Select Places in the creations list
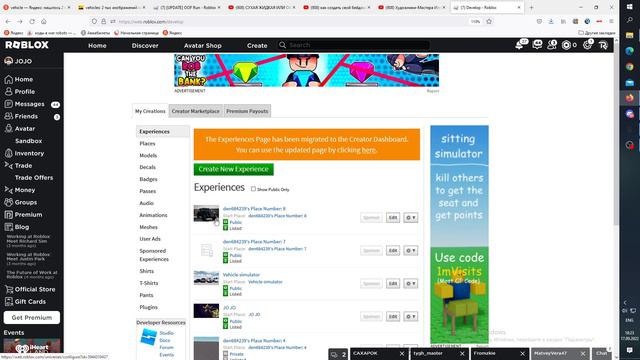The height and width of the screenshot is (360, 640). point(147,144)
